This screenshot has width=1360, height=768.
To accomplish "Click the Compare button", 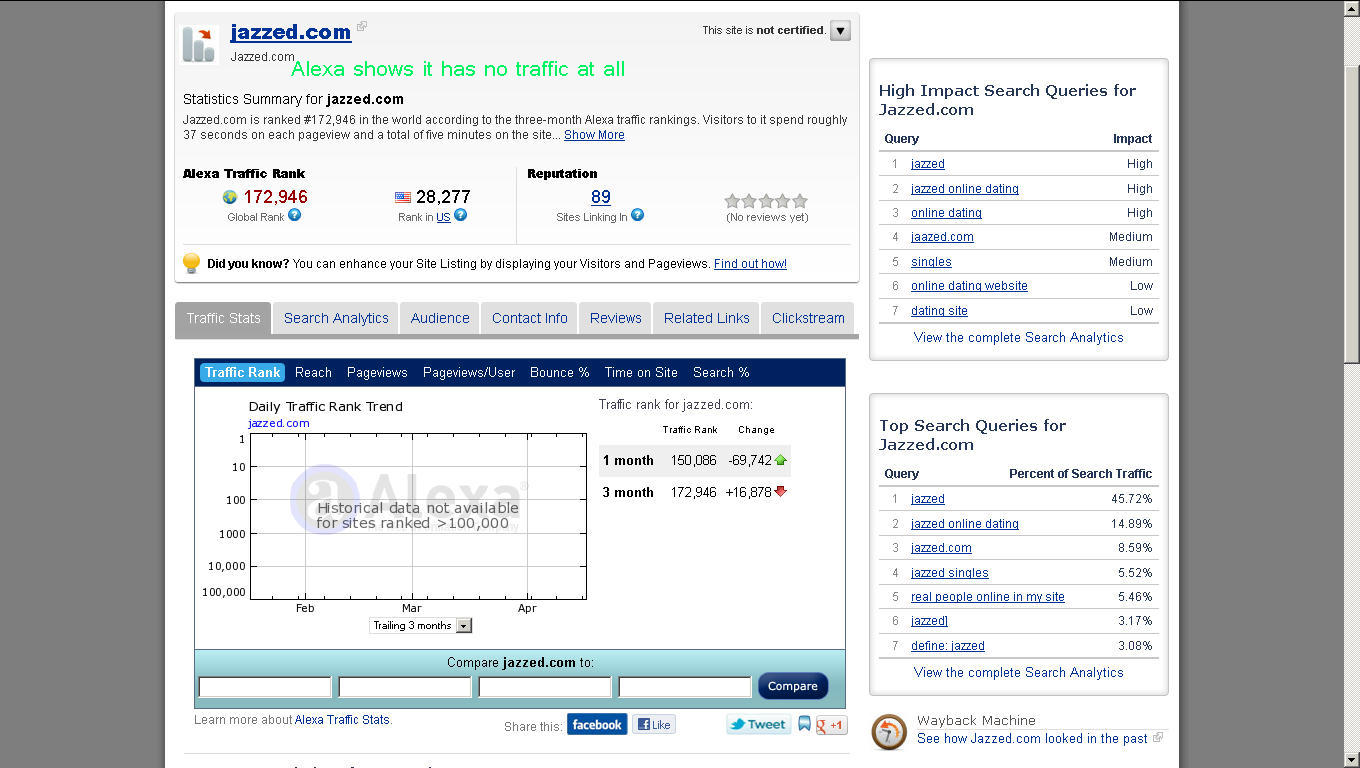I will (x=793, y=686).
